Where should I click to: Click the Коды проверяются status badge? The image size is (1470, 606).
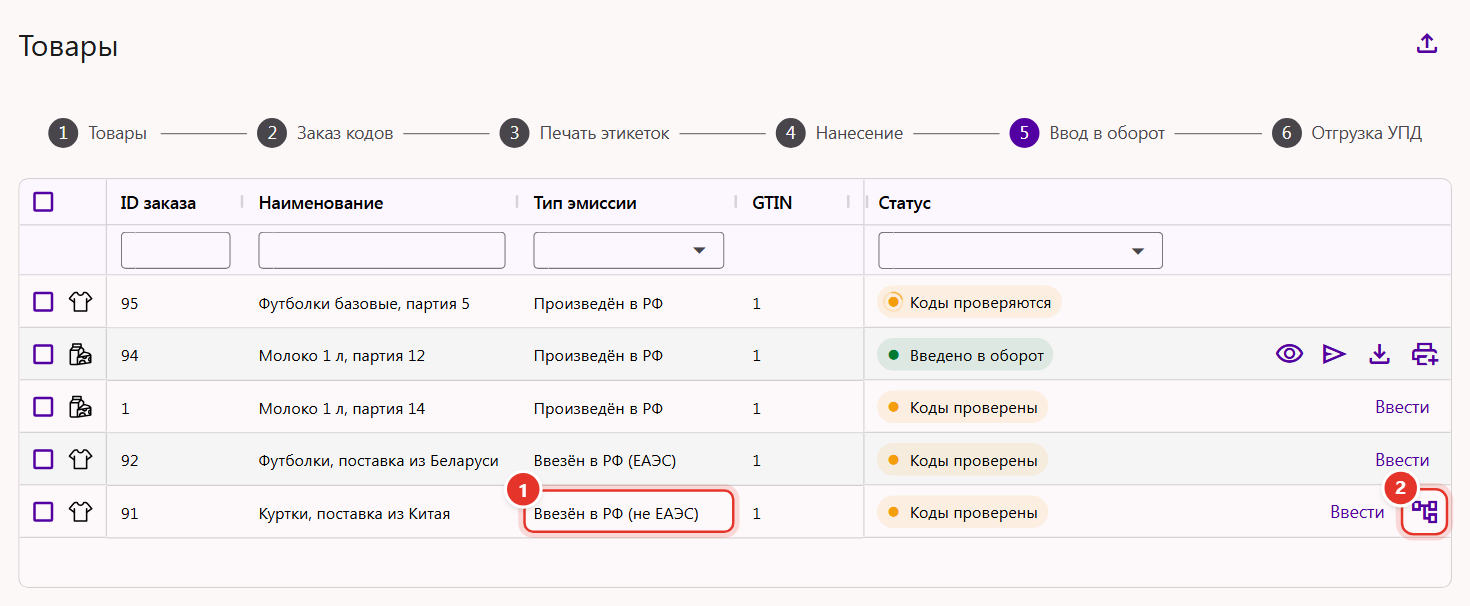click(x=969, y=302)
